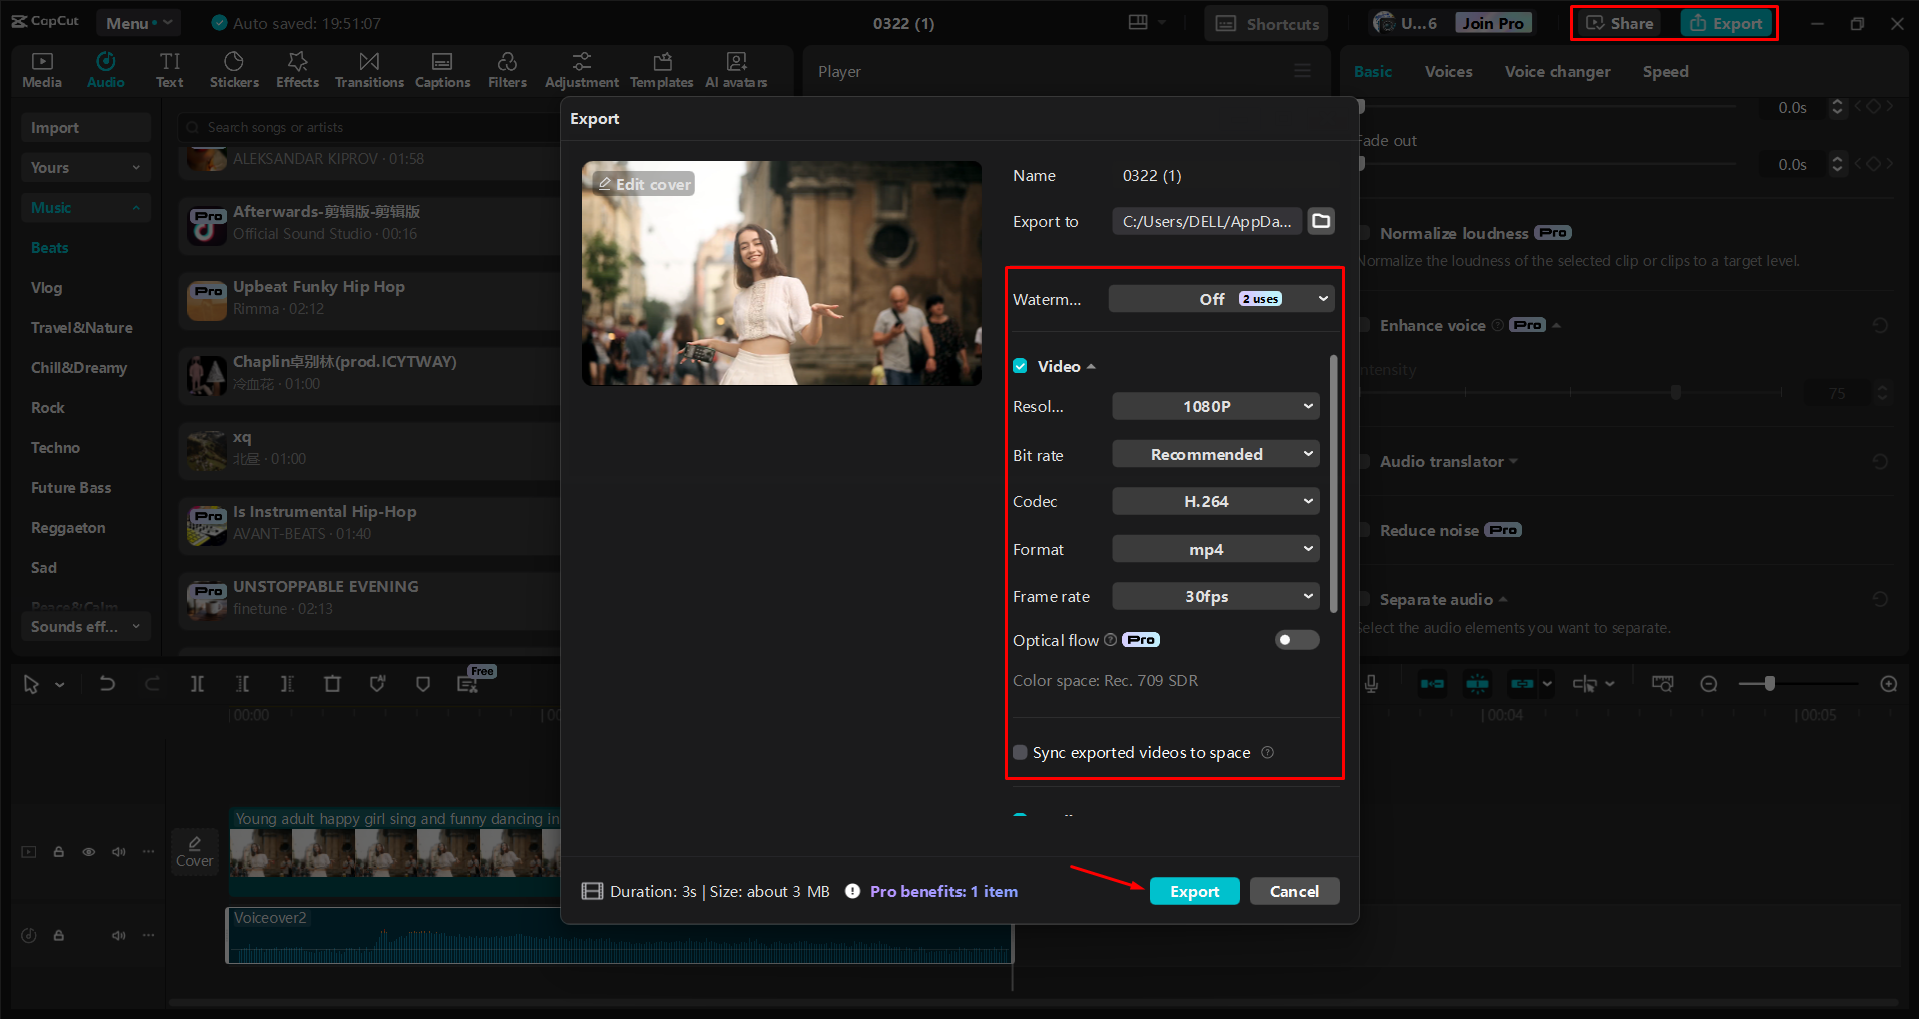
Task: Open the Frame rate dropdown
Action: (1214, 596)
